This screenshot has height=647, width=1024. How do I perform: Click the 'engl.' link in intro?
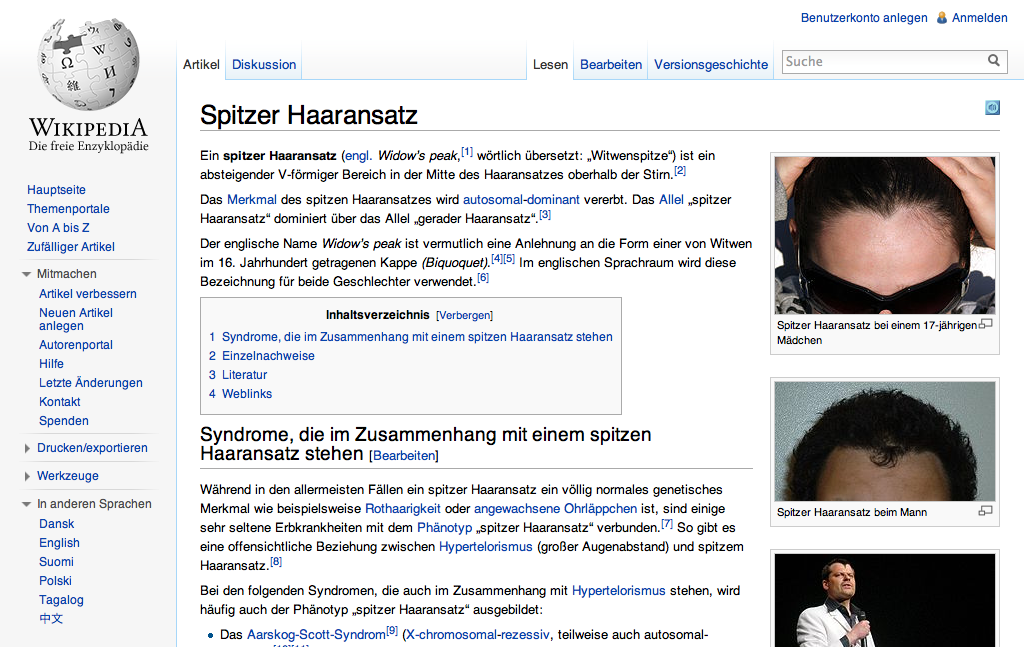coord(358,156)
